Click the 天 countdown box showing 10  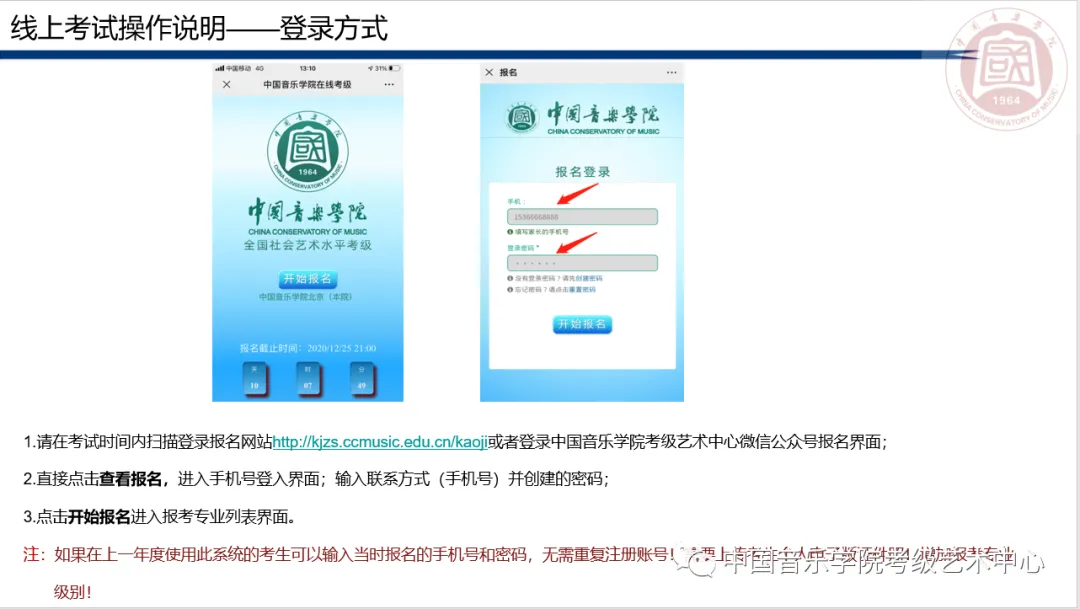(x=254, y=378)
